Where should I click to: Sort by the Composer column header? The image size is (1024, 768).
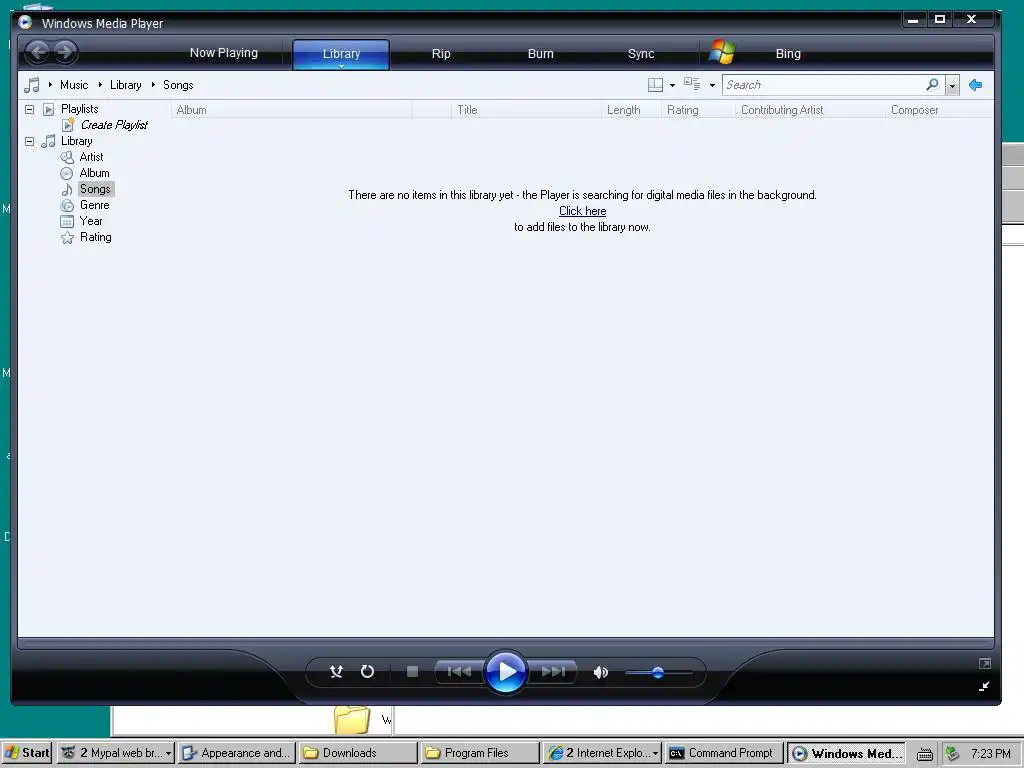(x=939, y=110)
